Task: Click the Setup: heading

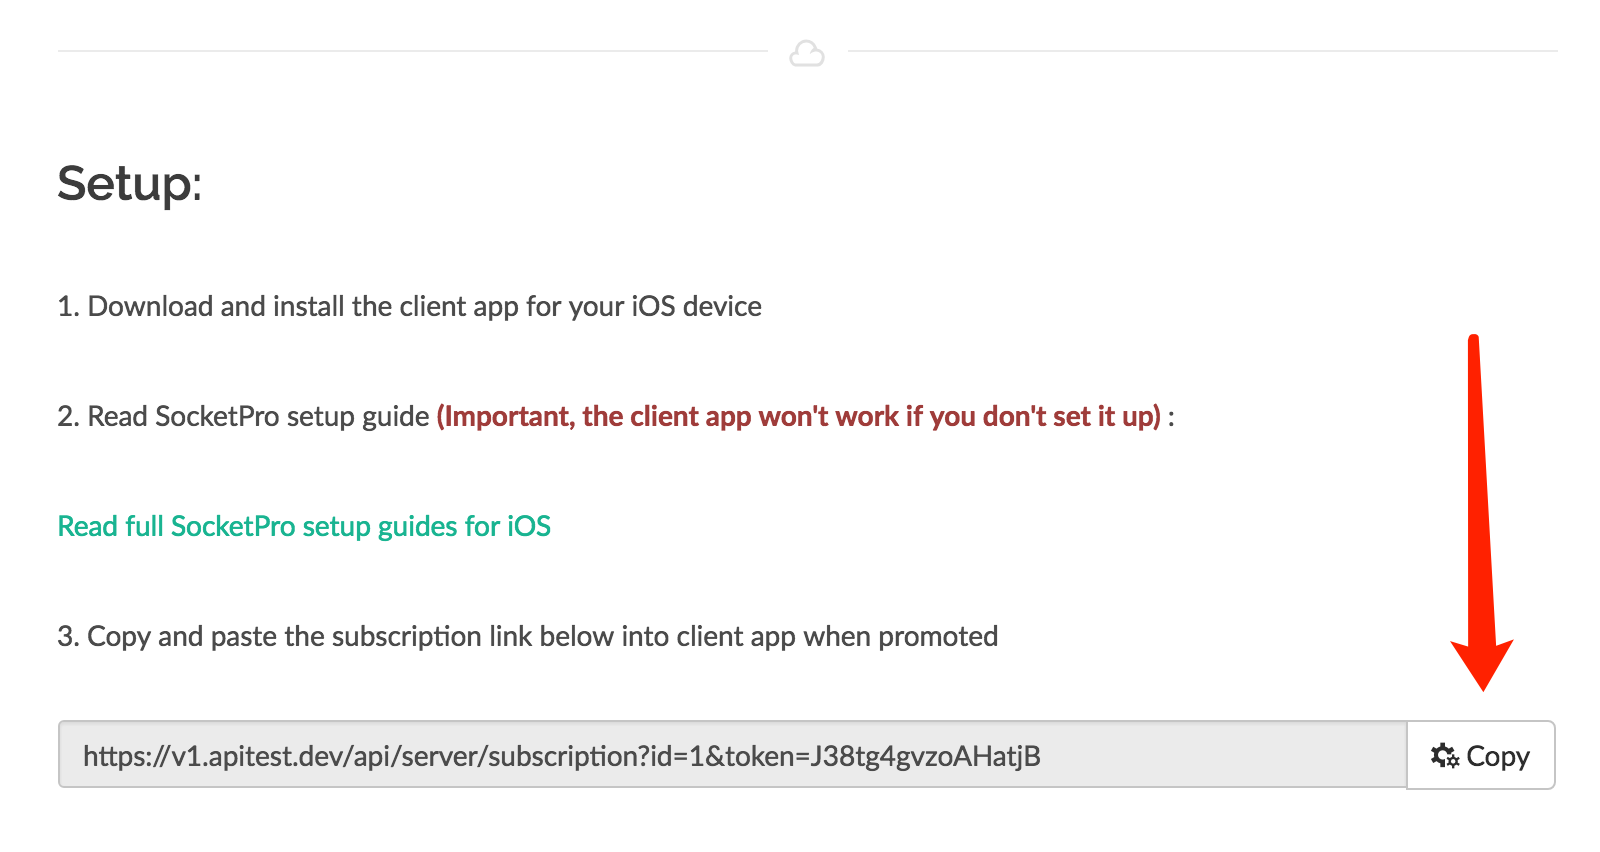Action: tap(130, 183)
